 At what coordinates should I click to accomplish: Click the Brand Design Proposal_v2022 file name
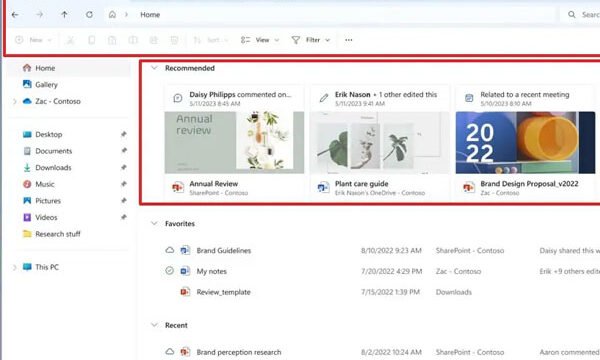pos(529,184)
